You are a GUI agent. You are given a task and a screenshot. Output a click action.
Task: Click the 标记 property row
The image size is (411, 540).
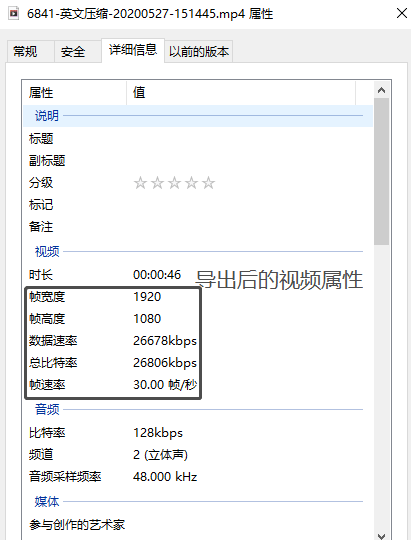pos(198,205)
